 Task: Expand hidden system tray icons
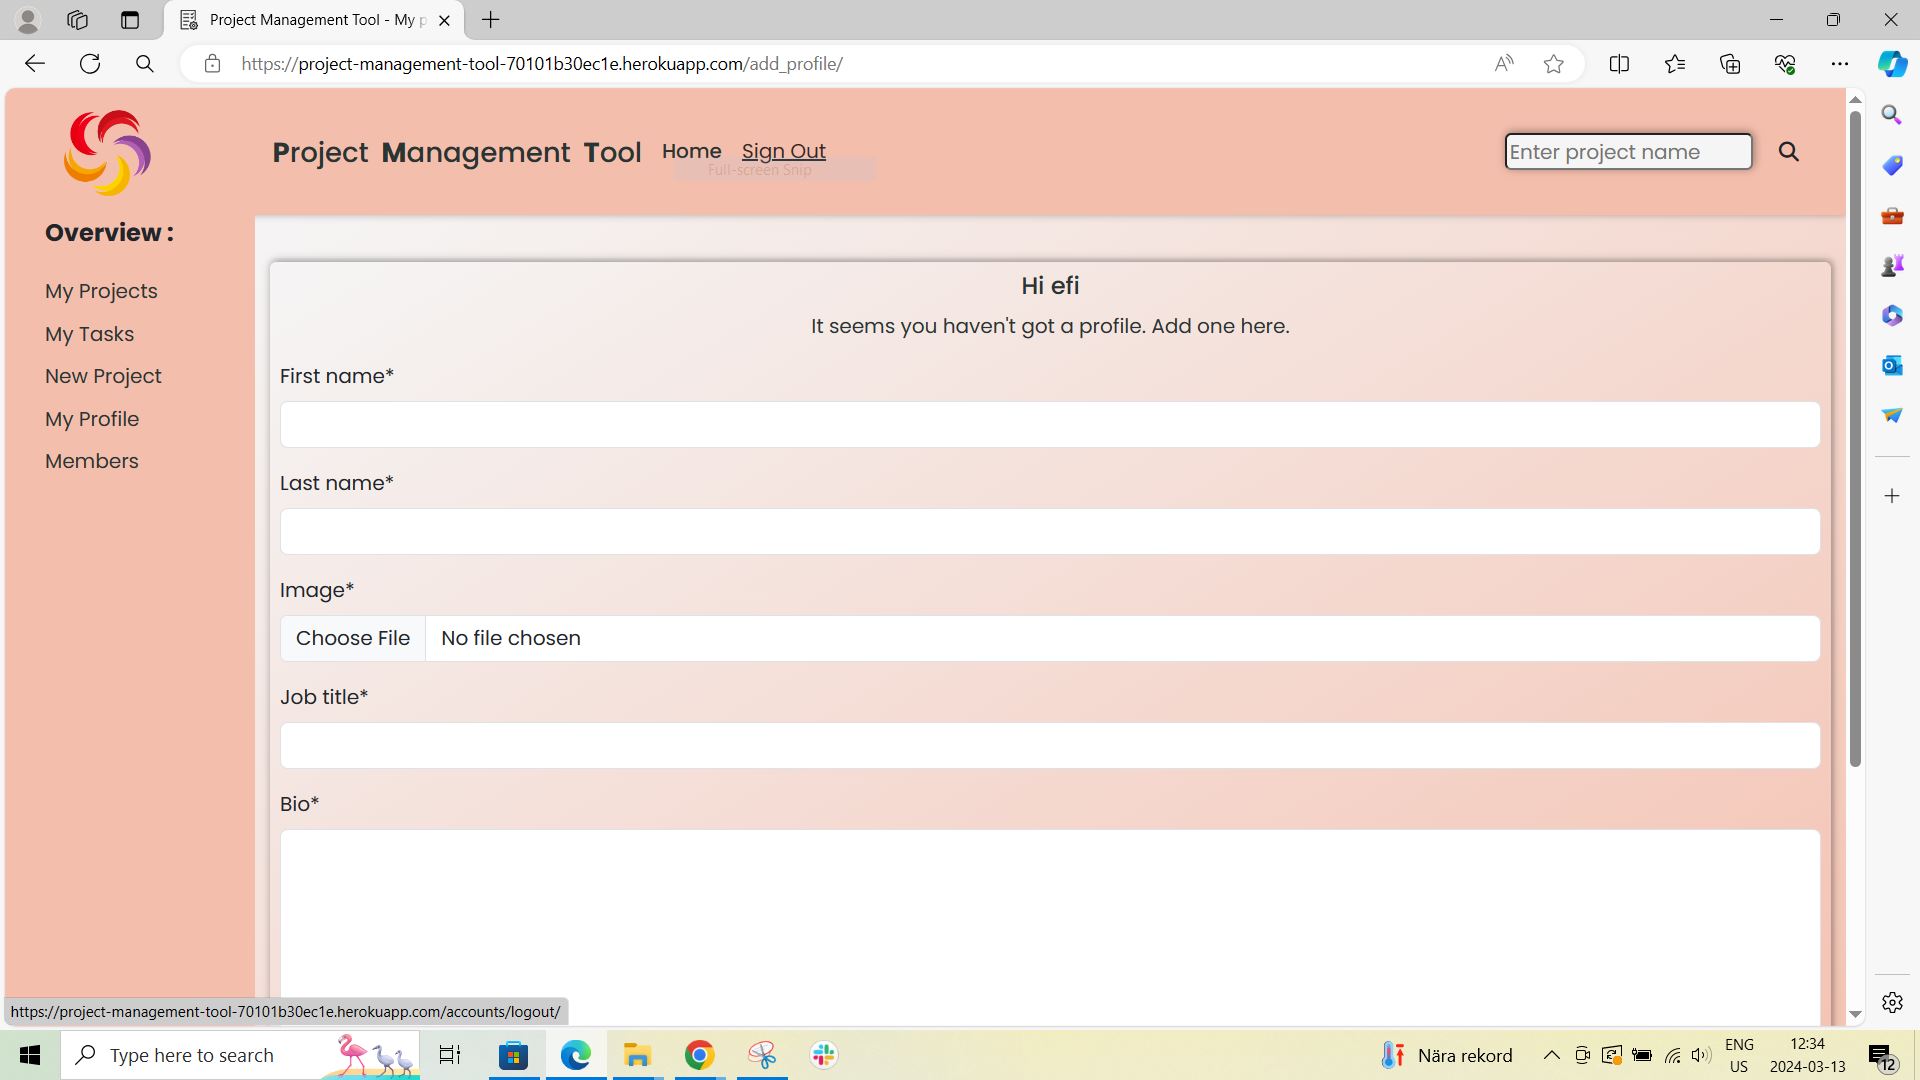pos(1551,1054)
